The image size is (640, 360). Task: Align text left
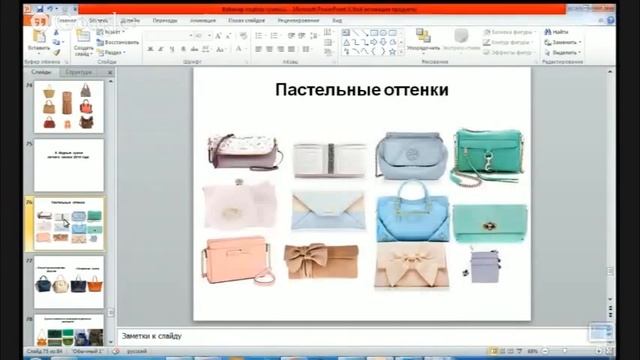(258, 49)
